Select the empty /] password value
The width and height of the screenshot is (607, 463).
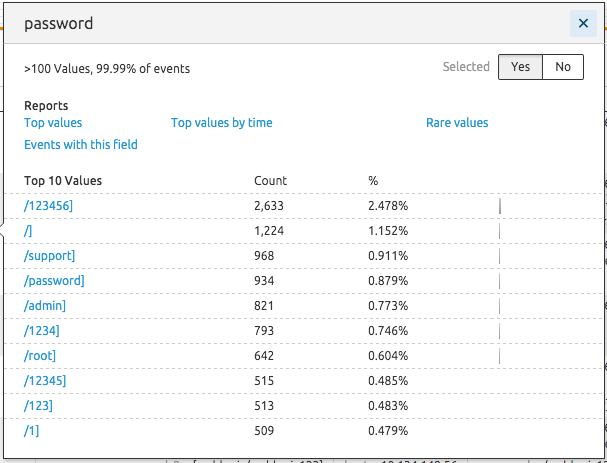[28, 231]
